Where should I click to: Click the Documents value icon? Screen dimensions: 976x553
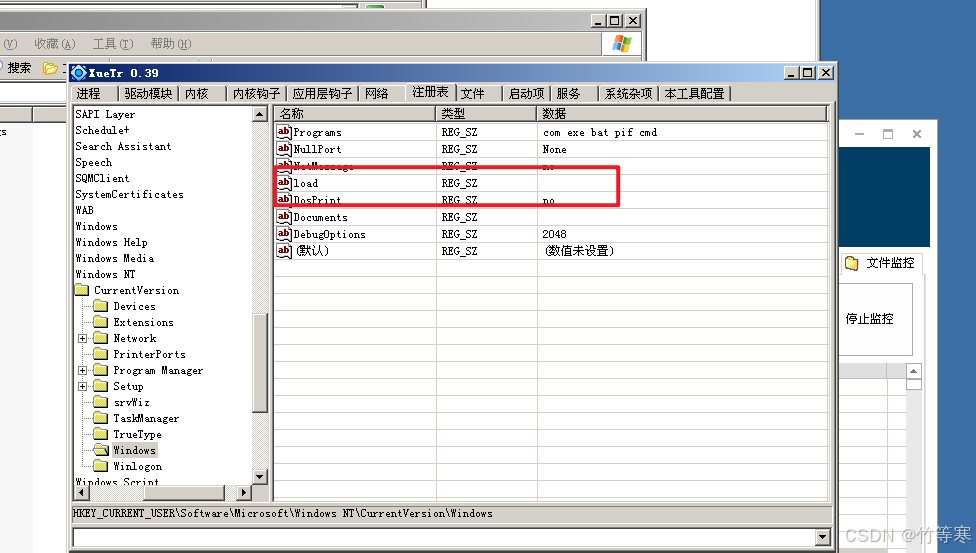pyautogui.click(x=284, y=217)
